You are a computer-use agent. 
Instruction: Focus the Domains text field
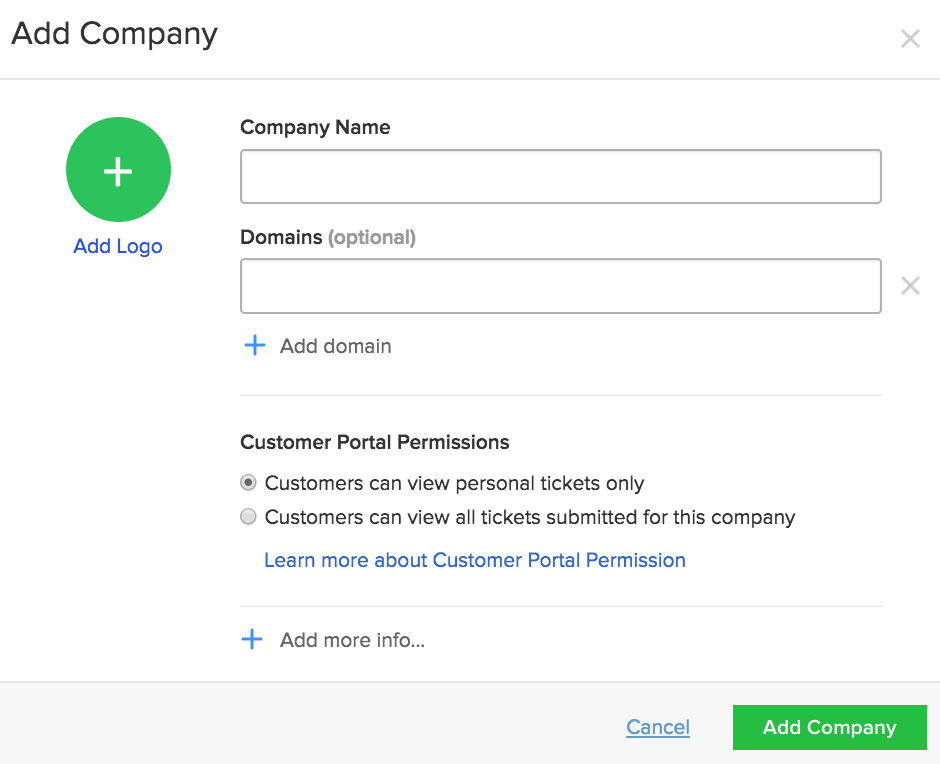(561, 286)
